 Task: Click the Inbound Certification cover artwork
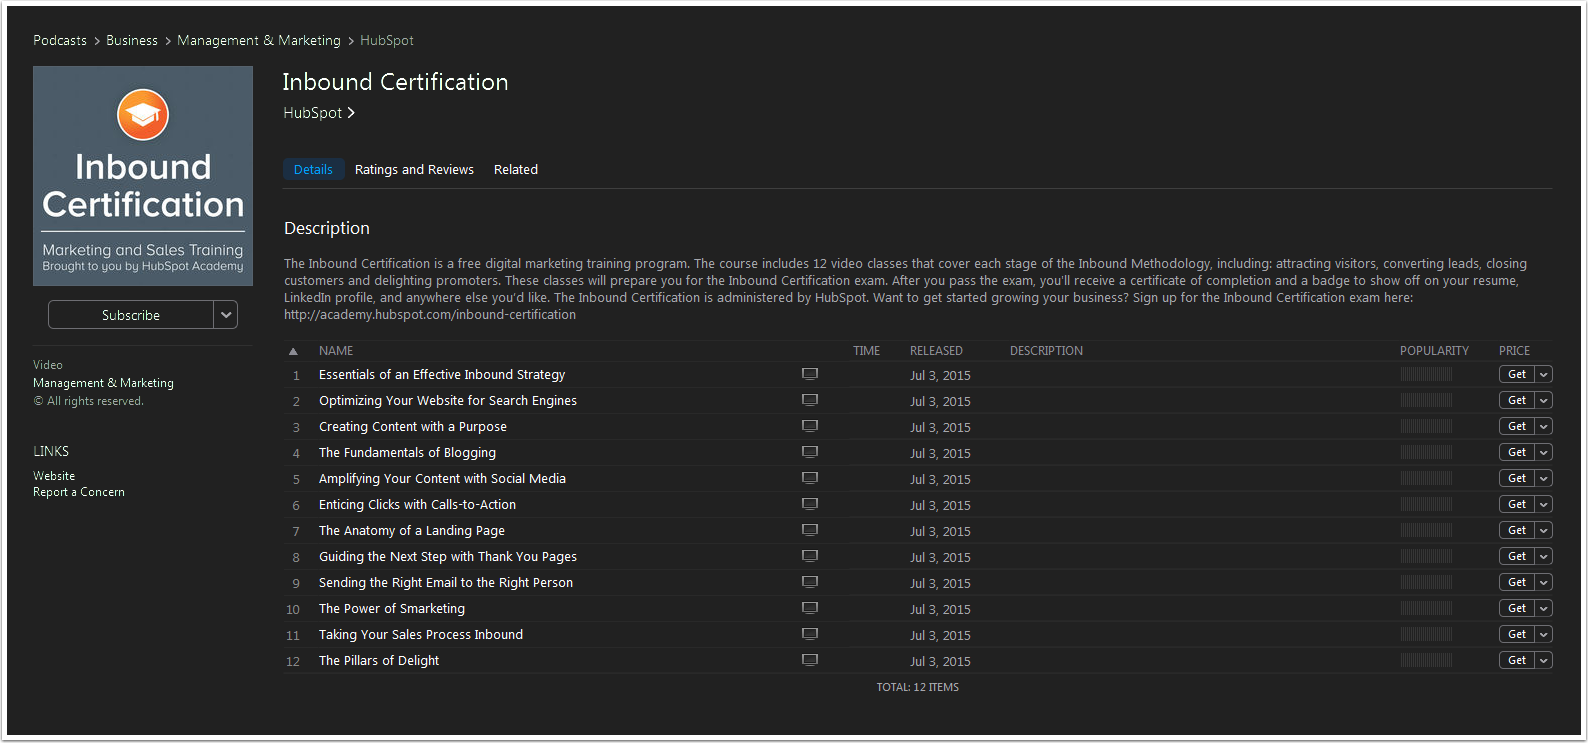(143, 176)
